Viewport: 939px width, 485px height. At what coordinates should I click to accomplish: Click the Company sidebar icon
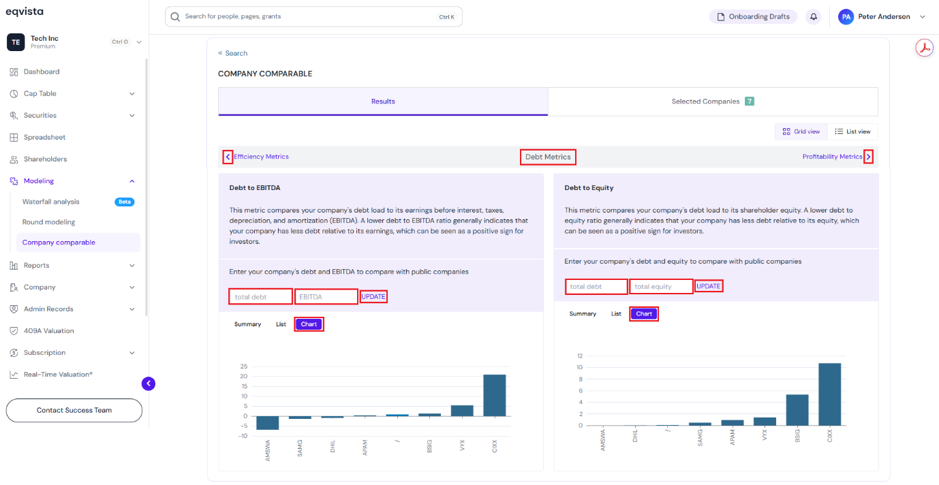click(x=14, y=287)
